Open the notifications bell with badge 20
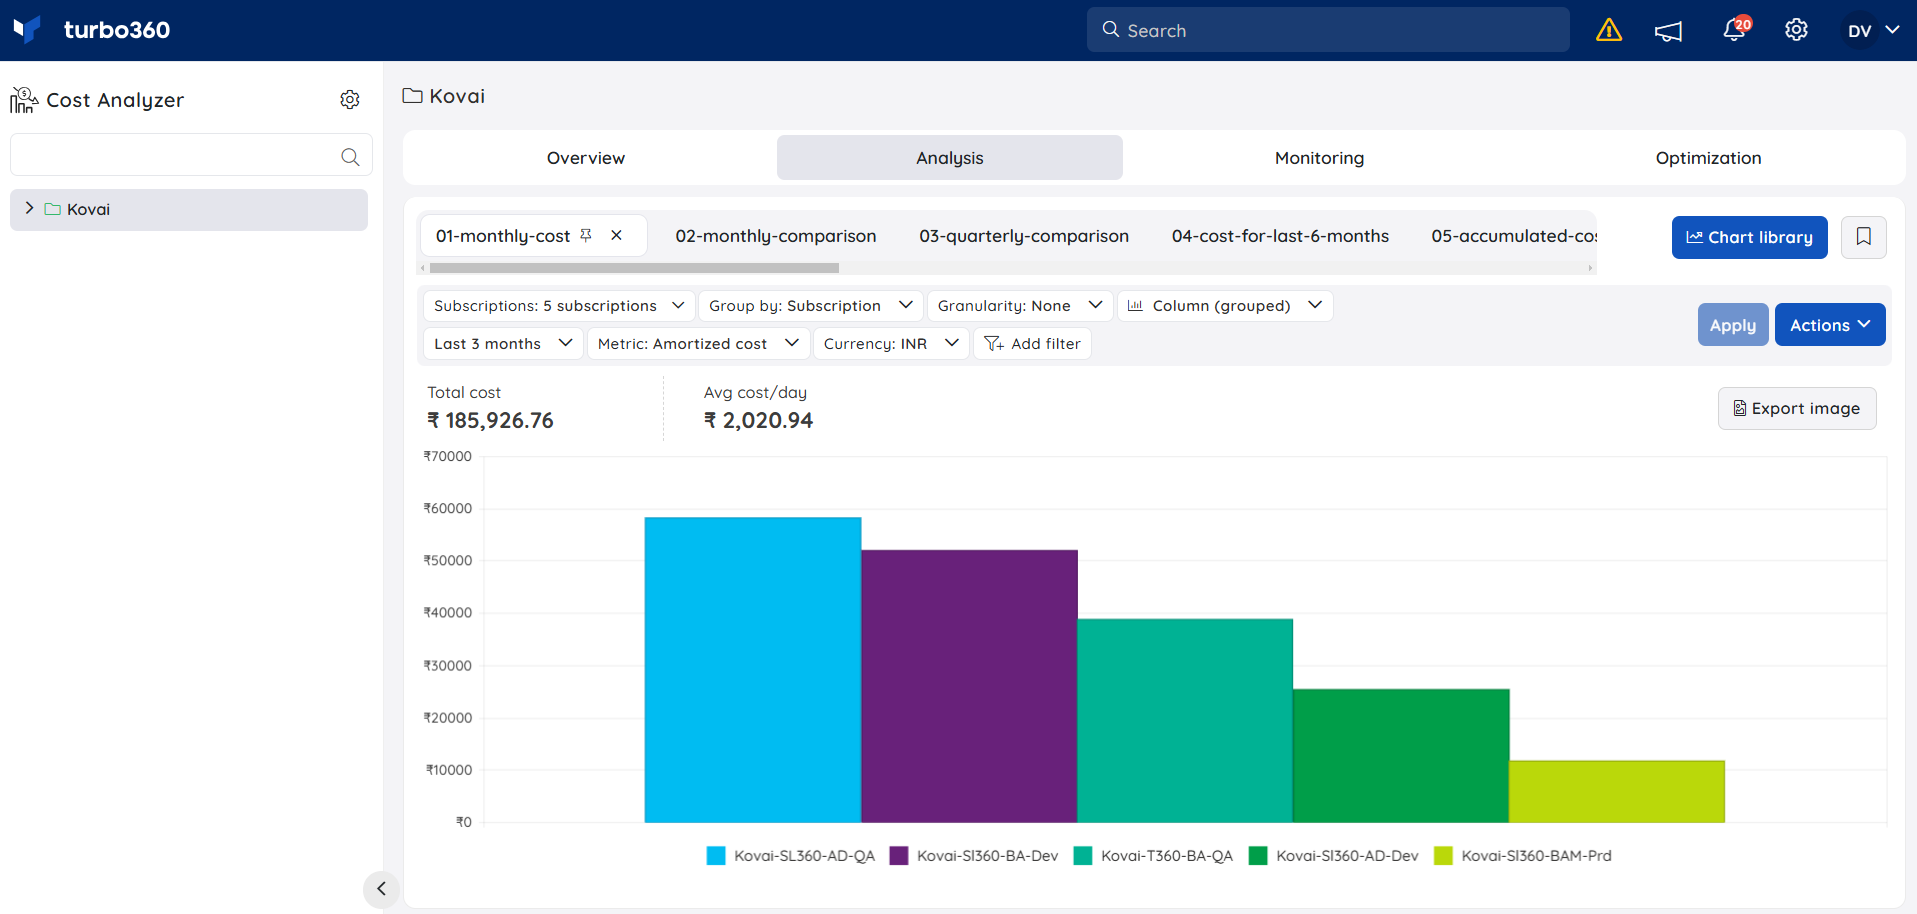 (x=1736, y=29)
